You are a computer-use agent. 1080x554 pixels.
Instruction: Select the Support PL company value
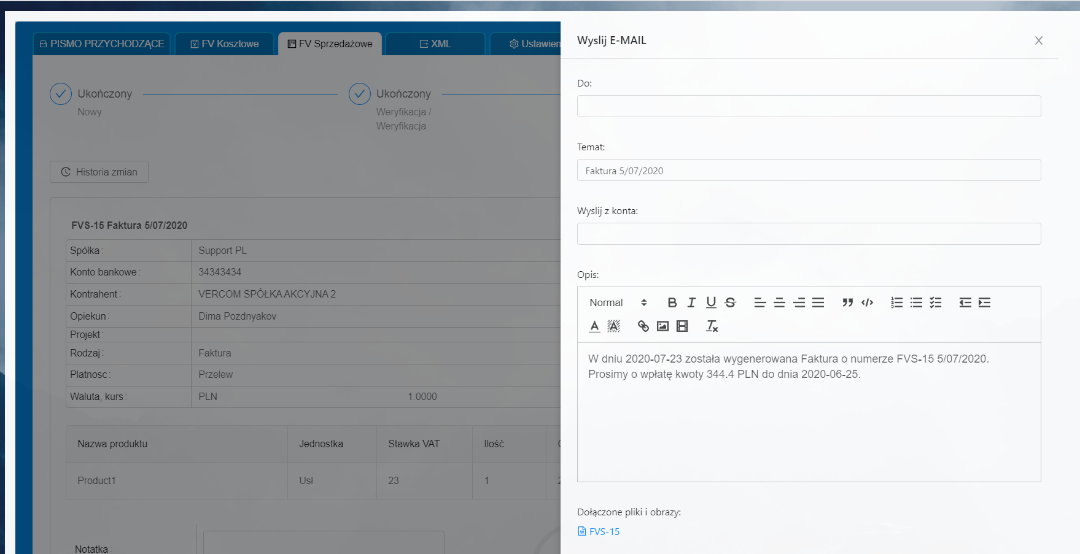click(x=222, y=250)
